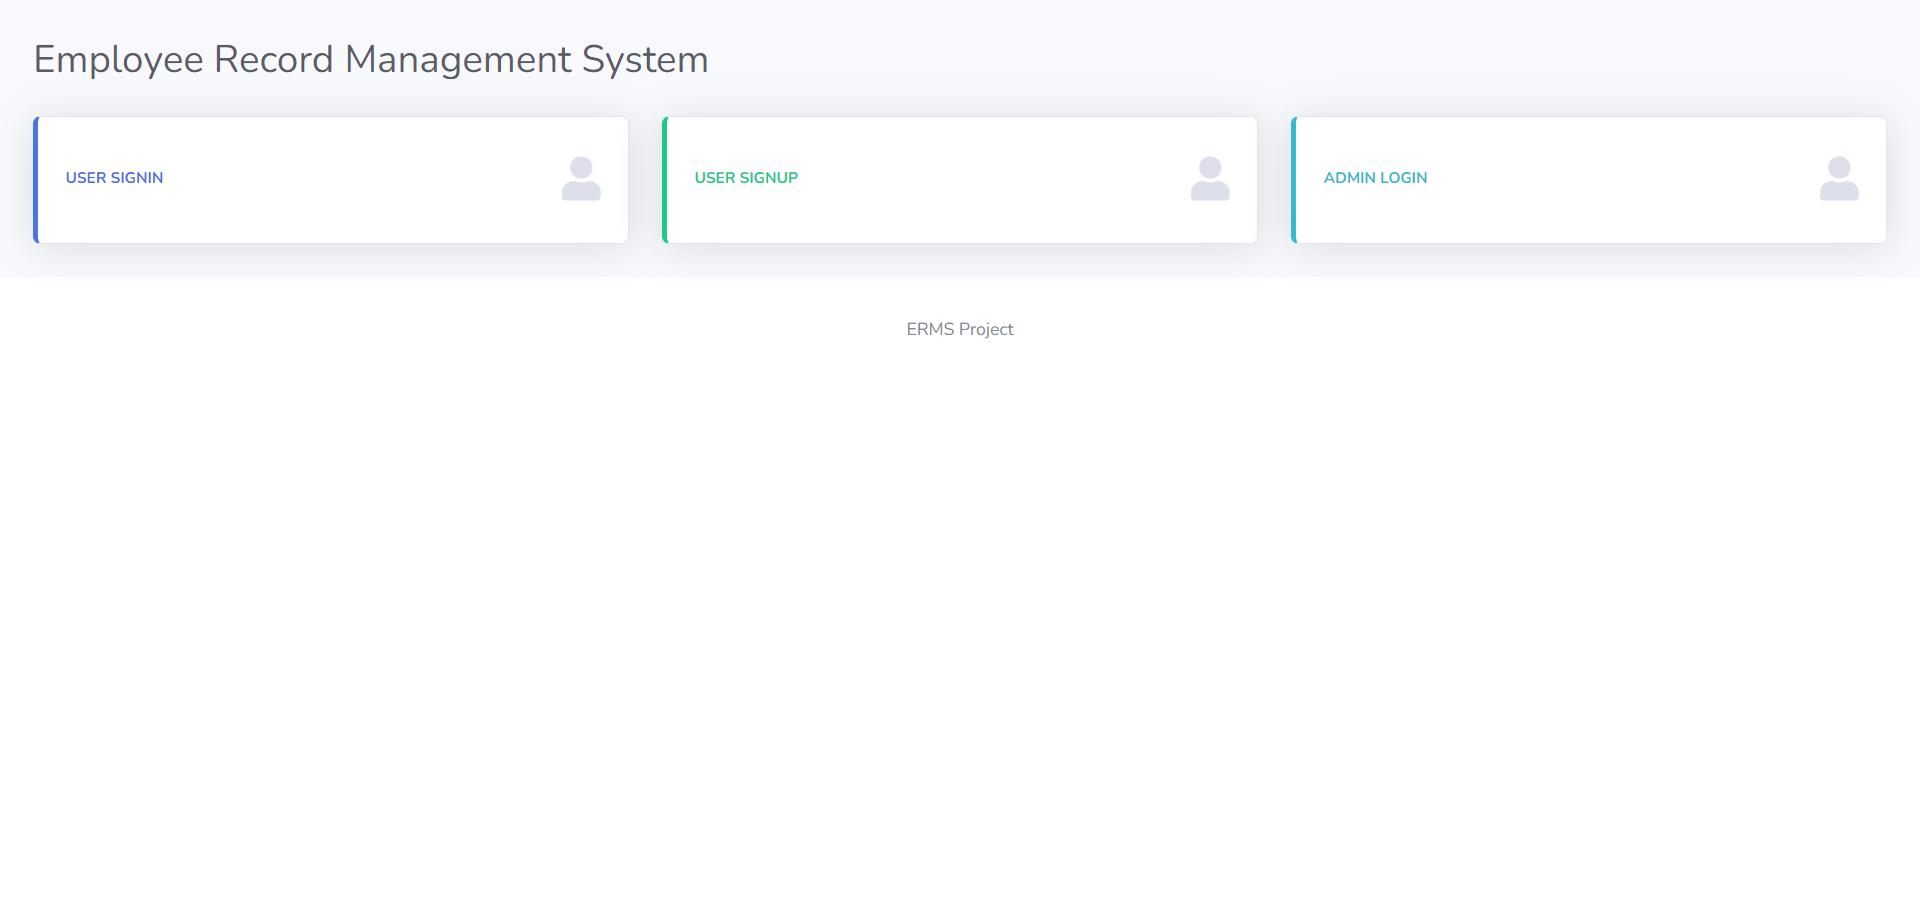The height and width of the screenshot is (924, 1920).
Task: Click the blue accent bar on the signin card
Action: tap(34, 178)
